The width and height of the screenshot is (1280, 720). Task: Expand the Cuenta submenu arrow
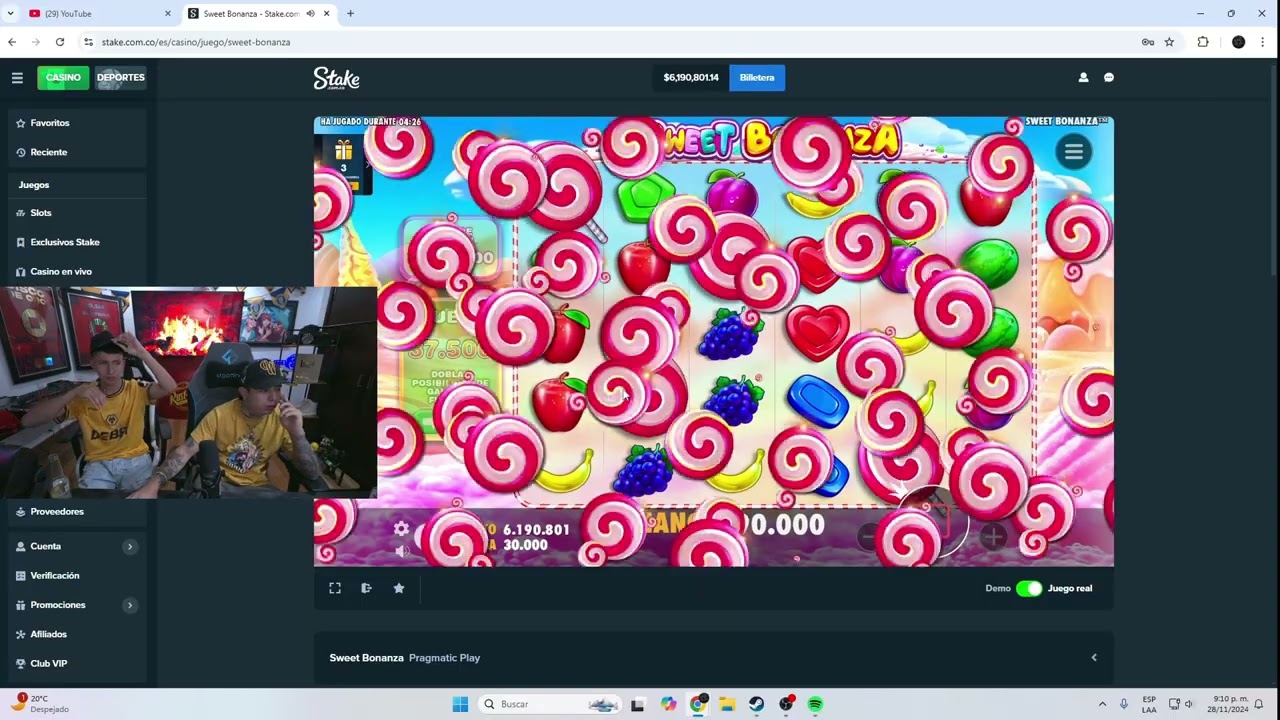129,546
